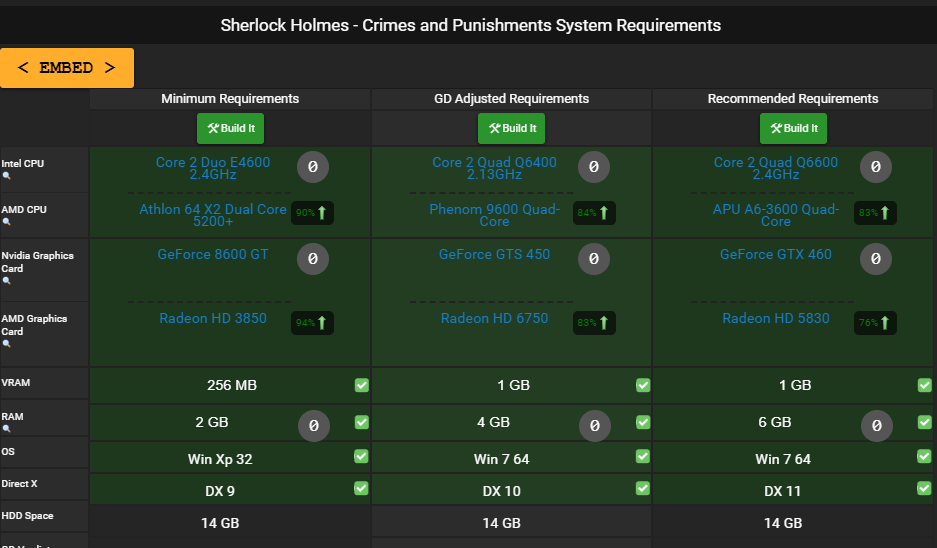The height and width of the screenshot is (548, 937).
Task: Click the Direct X row label
Action: coord(19,483)
